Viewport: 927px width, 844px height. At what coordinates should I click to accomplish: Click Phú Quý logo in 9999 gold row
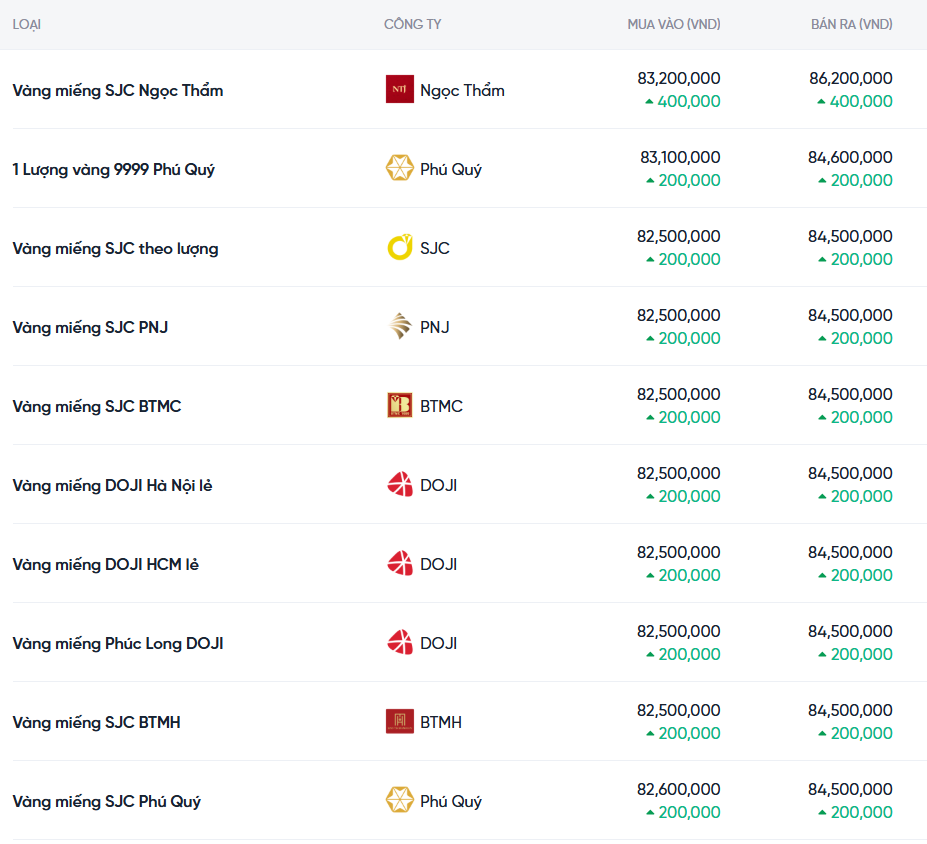399,169
